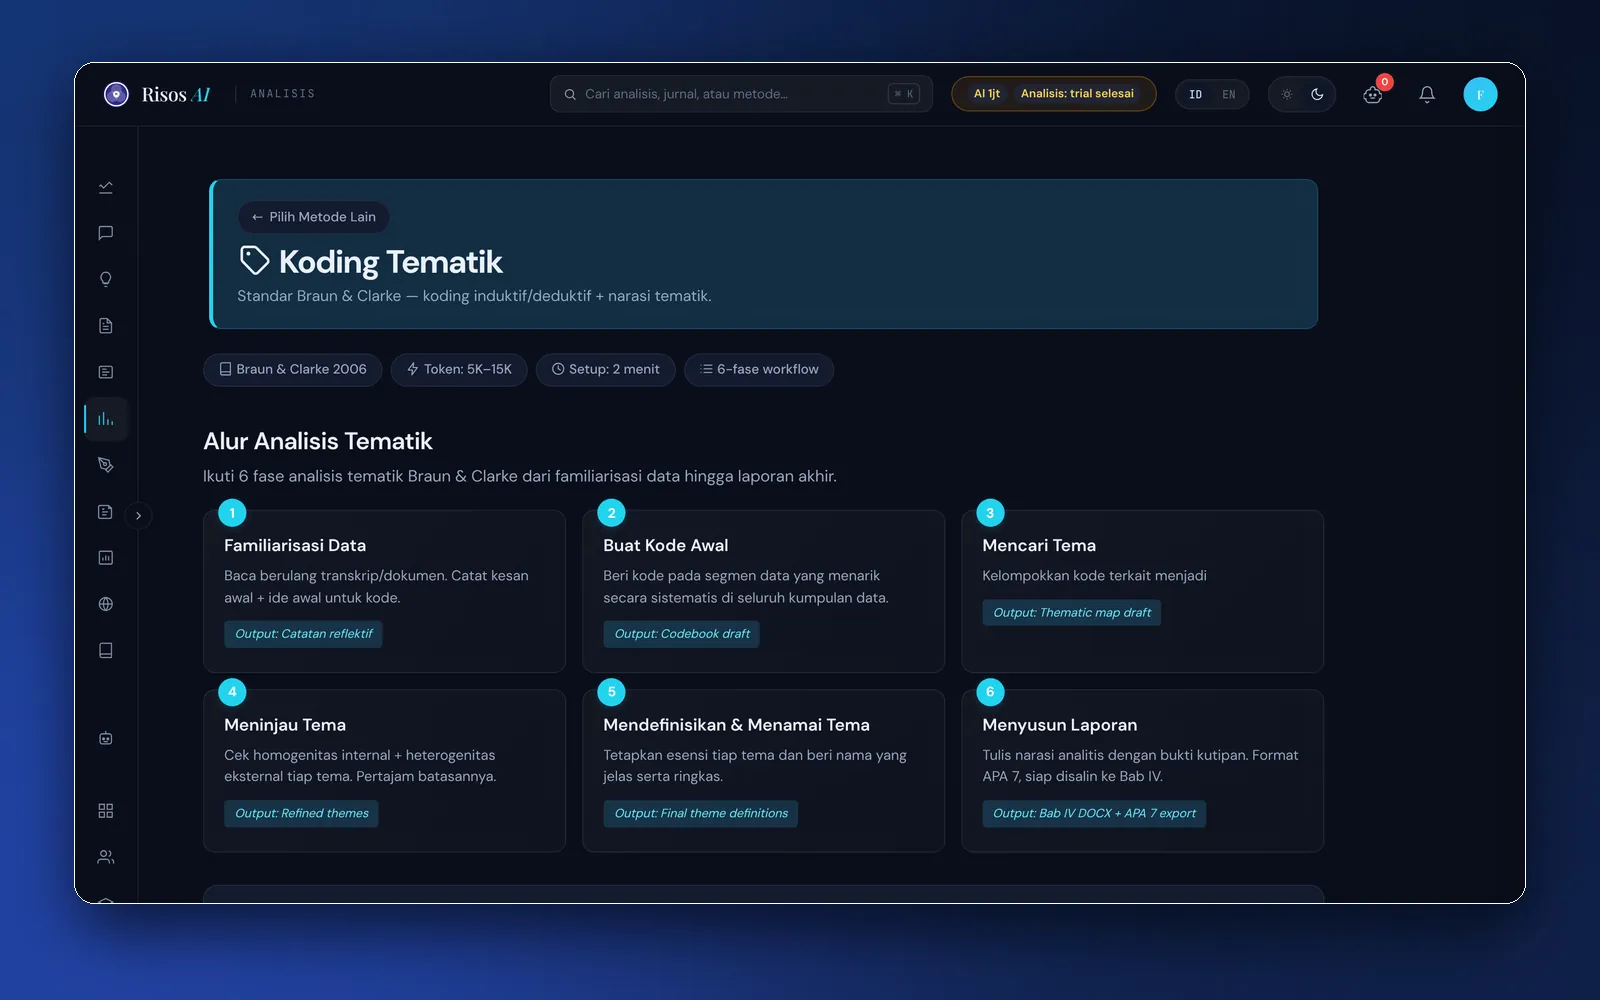This screenshot has height=1000, width=1600.
Task: Open the robot assistant sidebar icon
Action: click(x=106, y=738)
